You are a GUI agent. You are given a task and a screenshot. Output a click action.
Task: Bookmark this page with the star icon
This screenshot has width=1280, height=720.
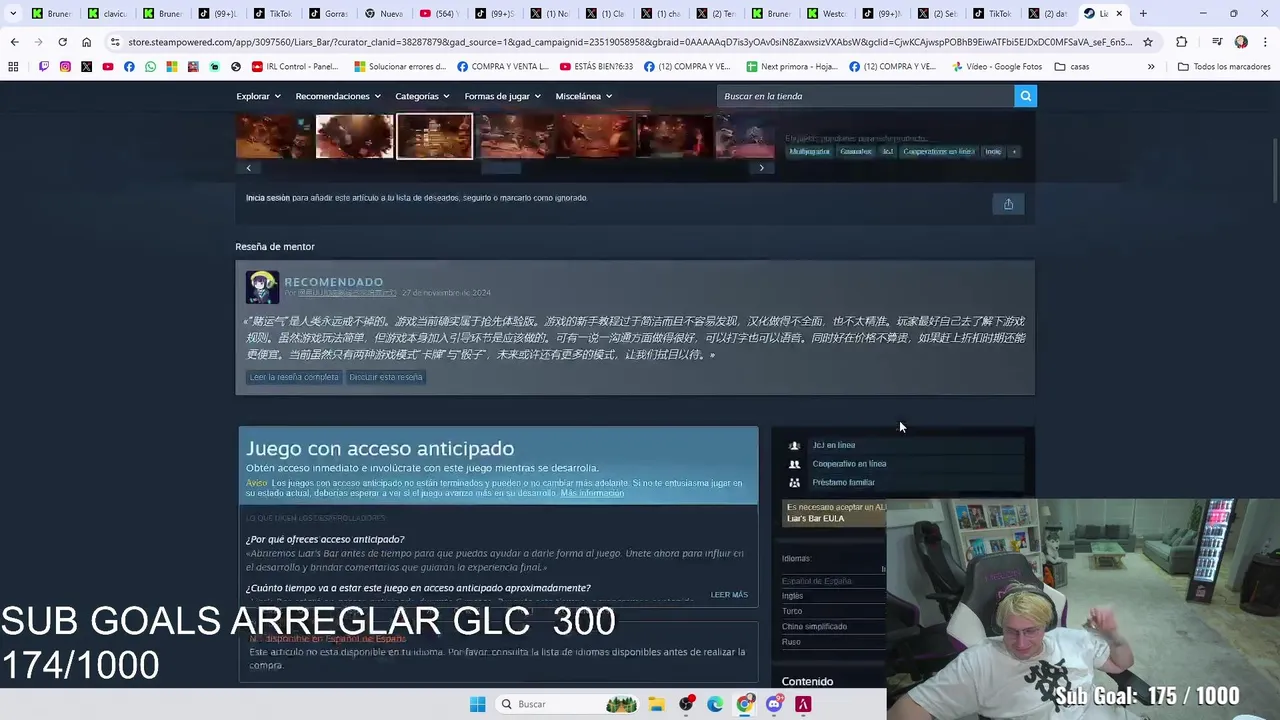[x=1148, y=42]
